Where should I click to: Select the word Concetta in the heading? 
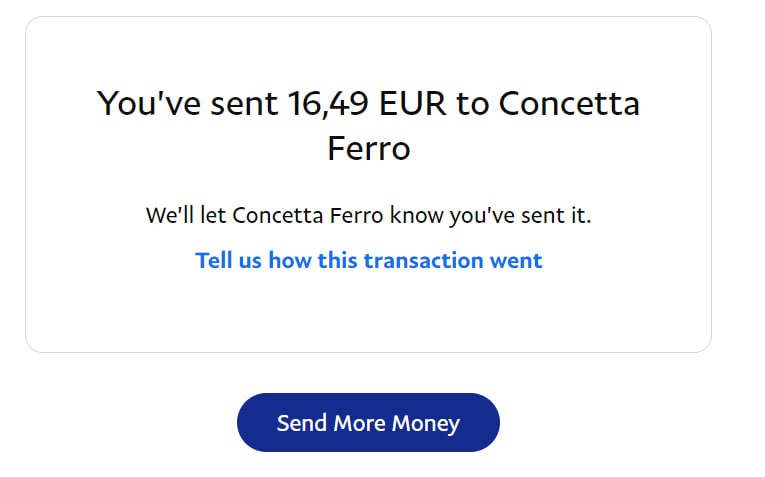click(x=569, y=103)
